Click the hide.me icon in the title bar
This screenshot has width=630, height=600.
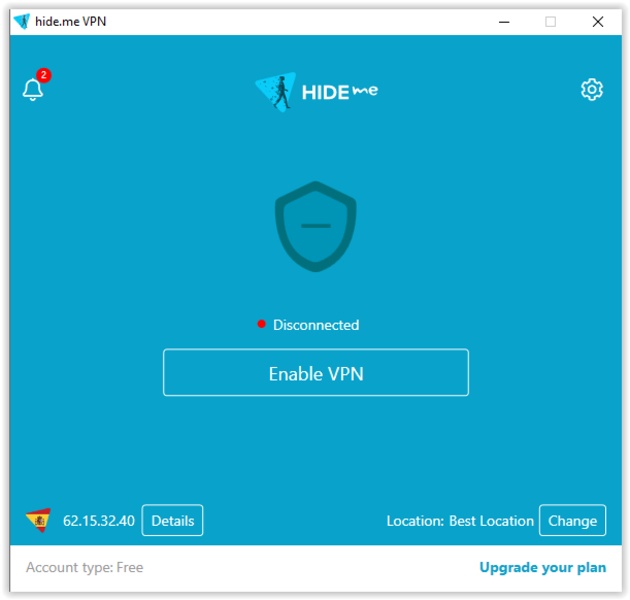point(22,21)
